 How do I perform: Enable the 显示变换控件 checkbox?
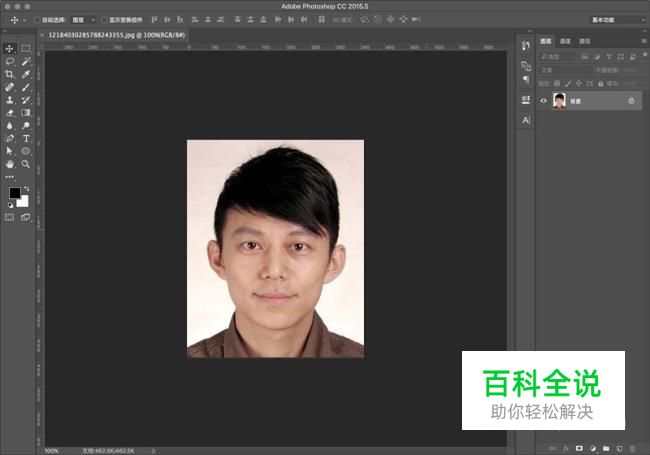[x=104, y=19]
